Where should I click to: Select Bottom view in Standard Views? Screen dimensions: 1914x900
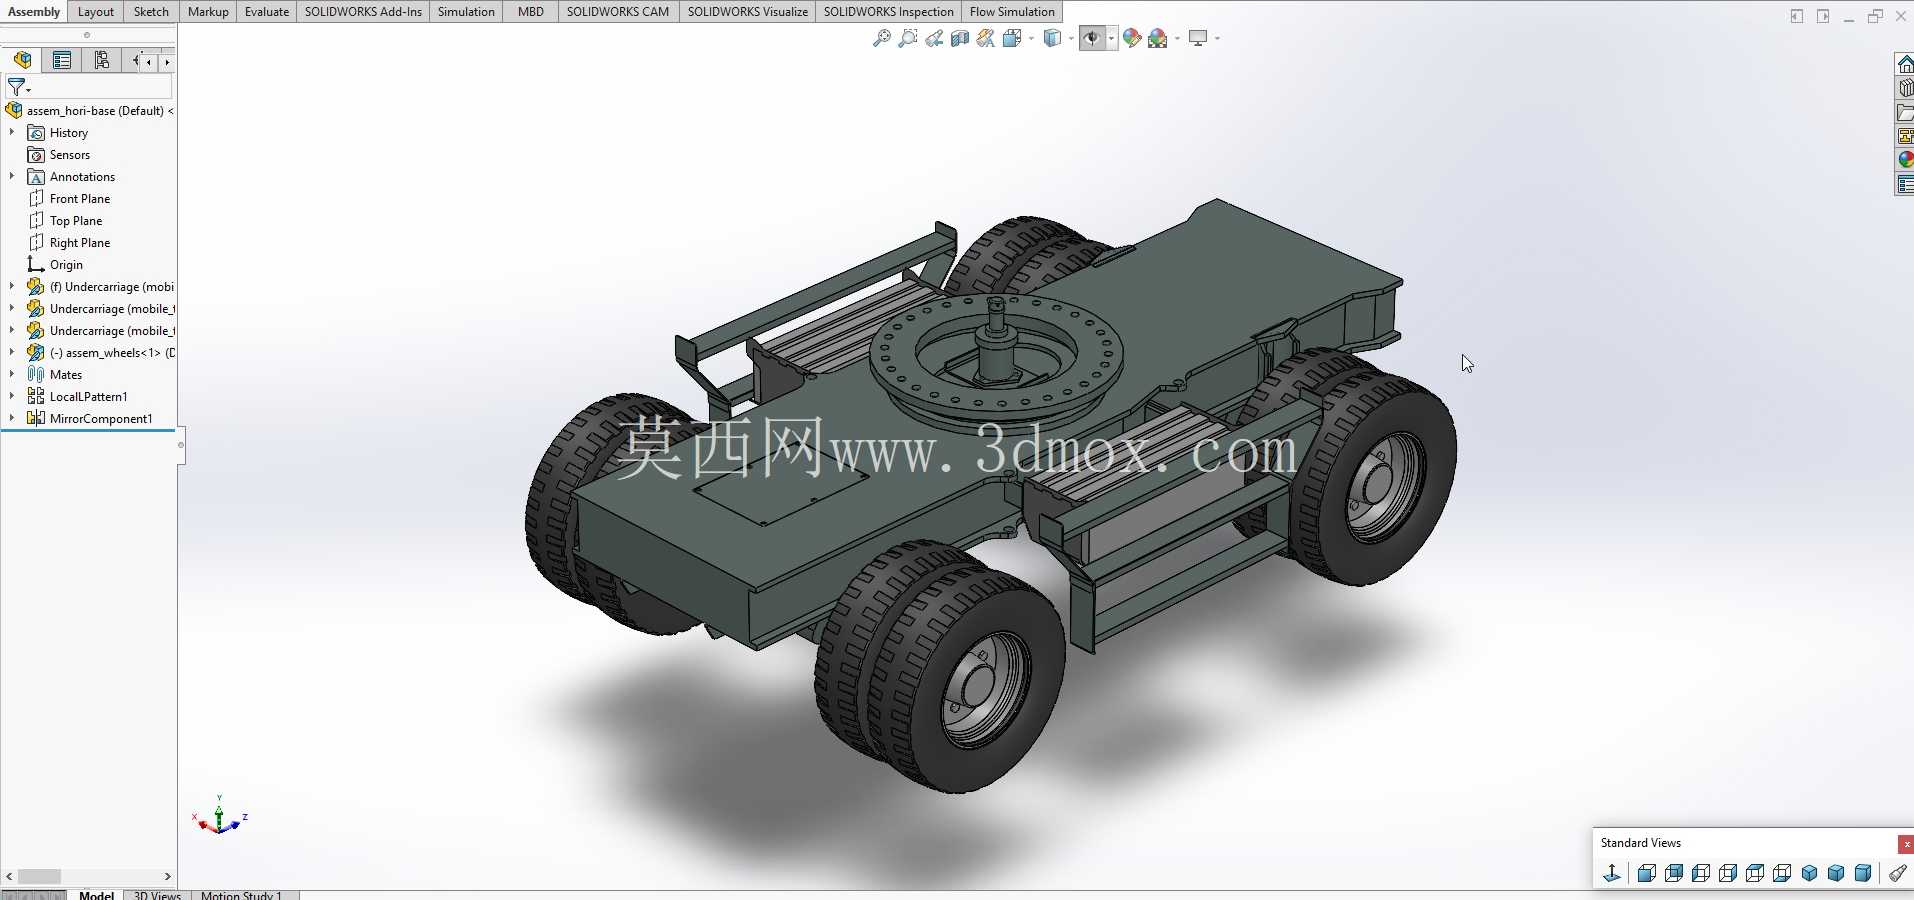pos(1781,873)
